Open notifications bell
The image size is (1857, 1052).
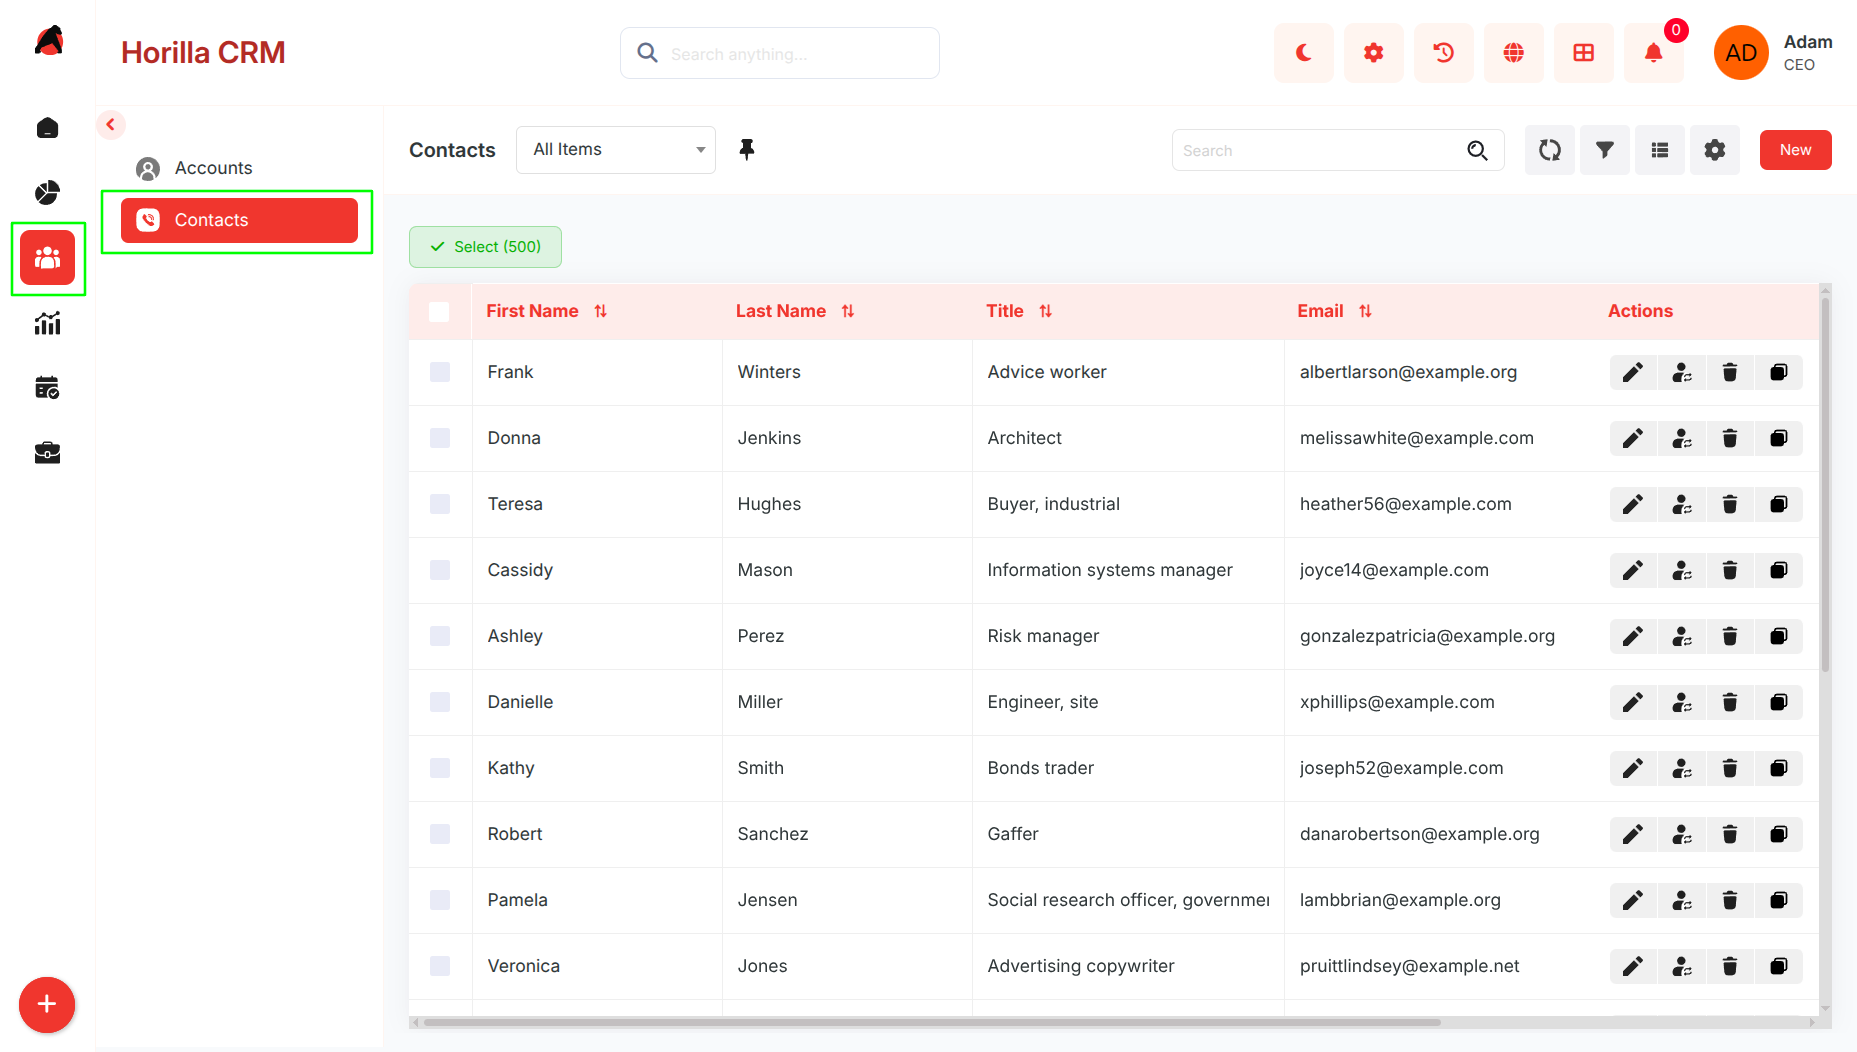click(1653, 53)
